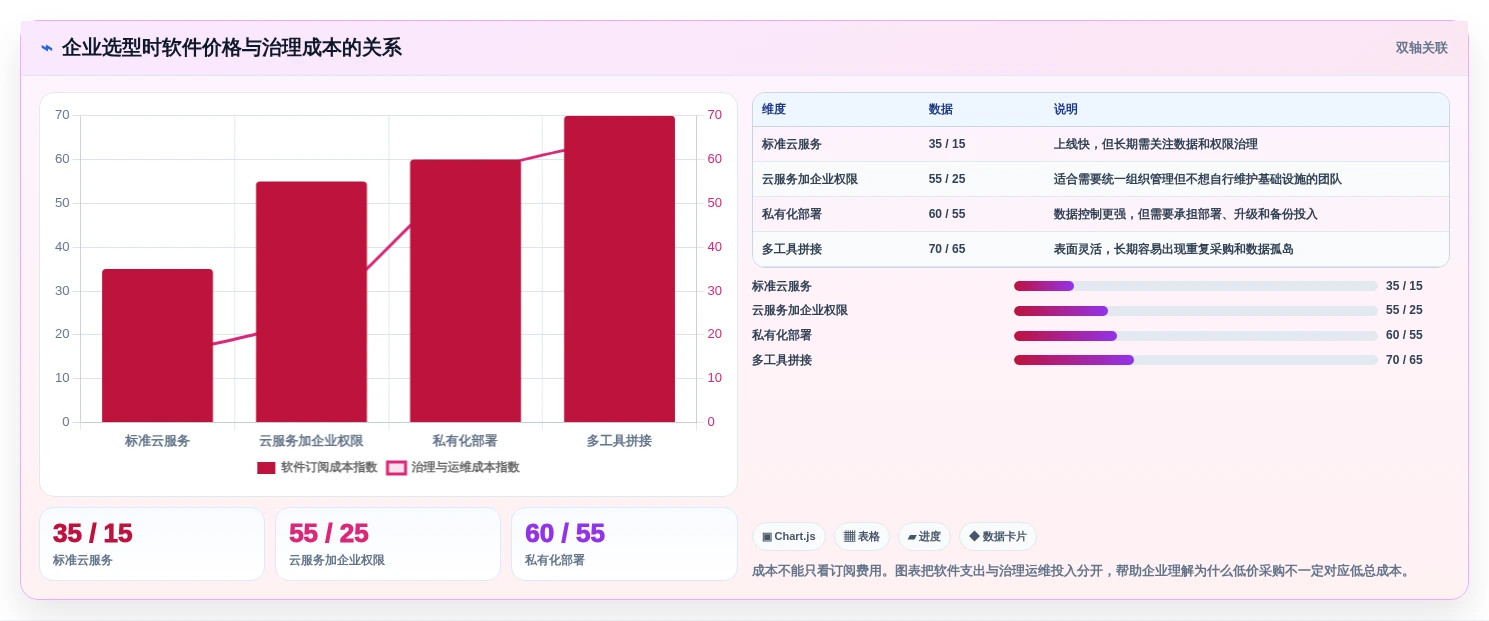The image size is (1489, 621).
Task: Click the 说明 table column header
Action: pyautogui.click(x=1066, y=110)
